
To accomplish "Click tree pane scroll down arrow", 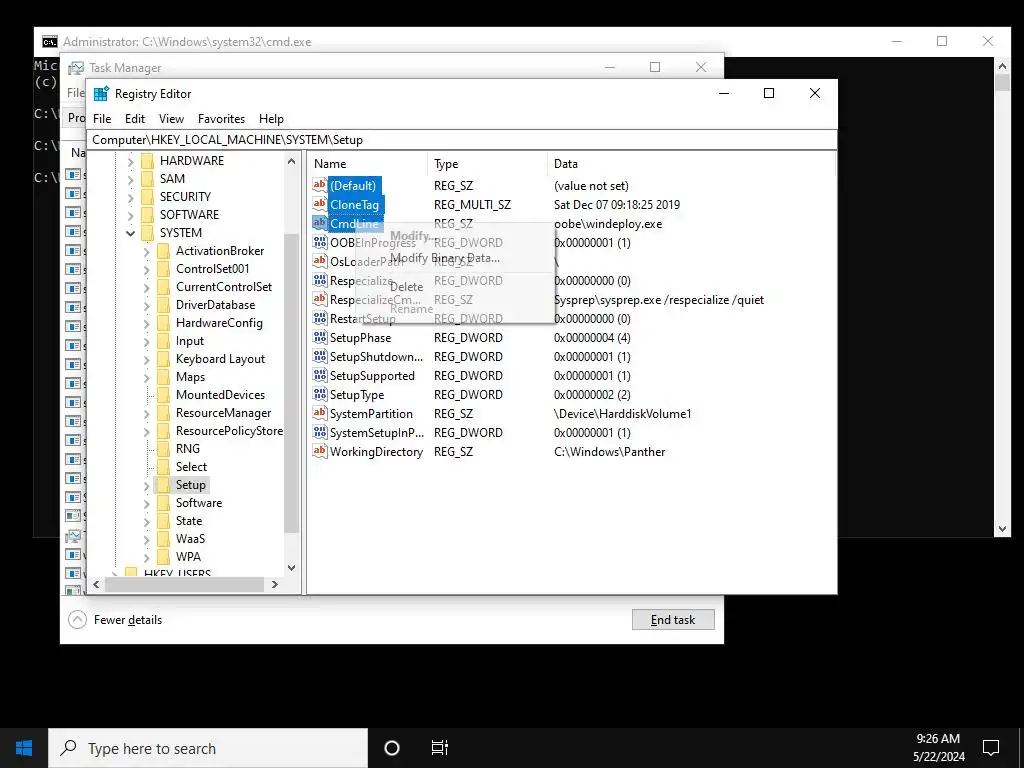I will 291,568.
